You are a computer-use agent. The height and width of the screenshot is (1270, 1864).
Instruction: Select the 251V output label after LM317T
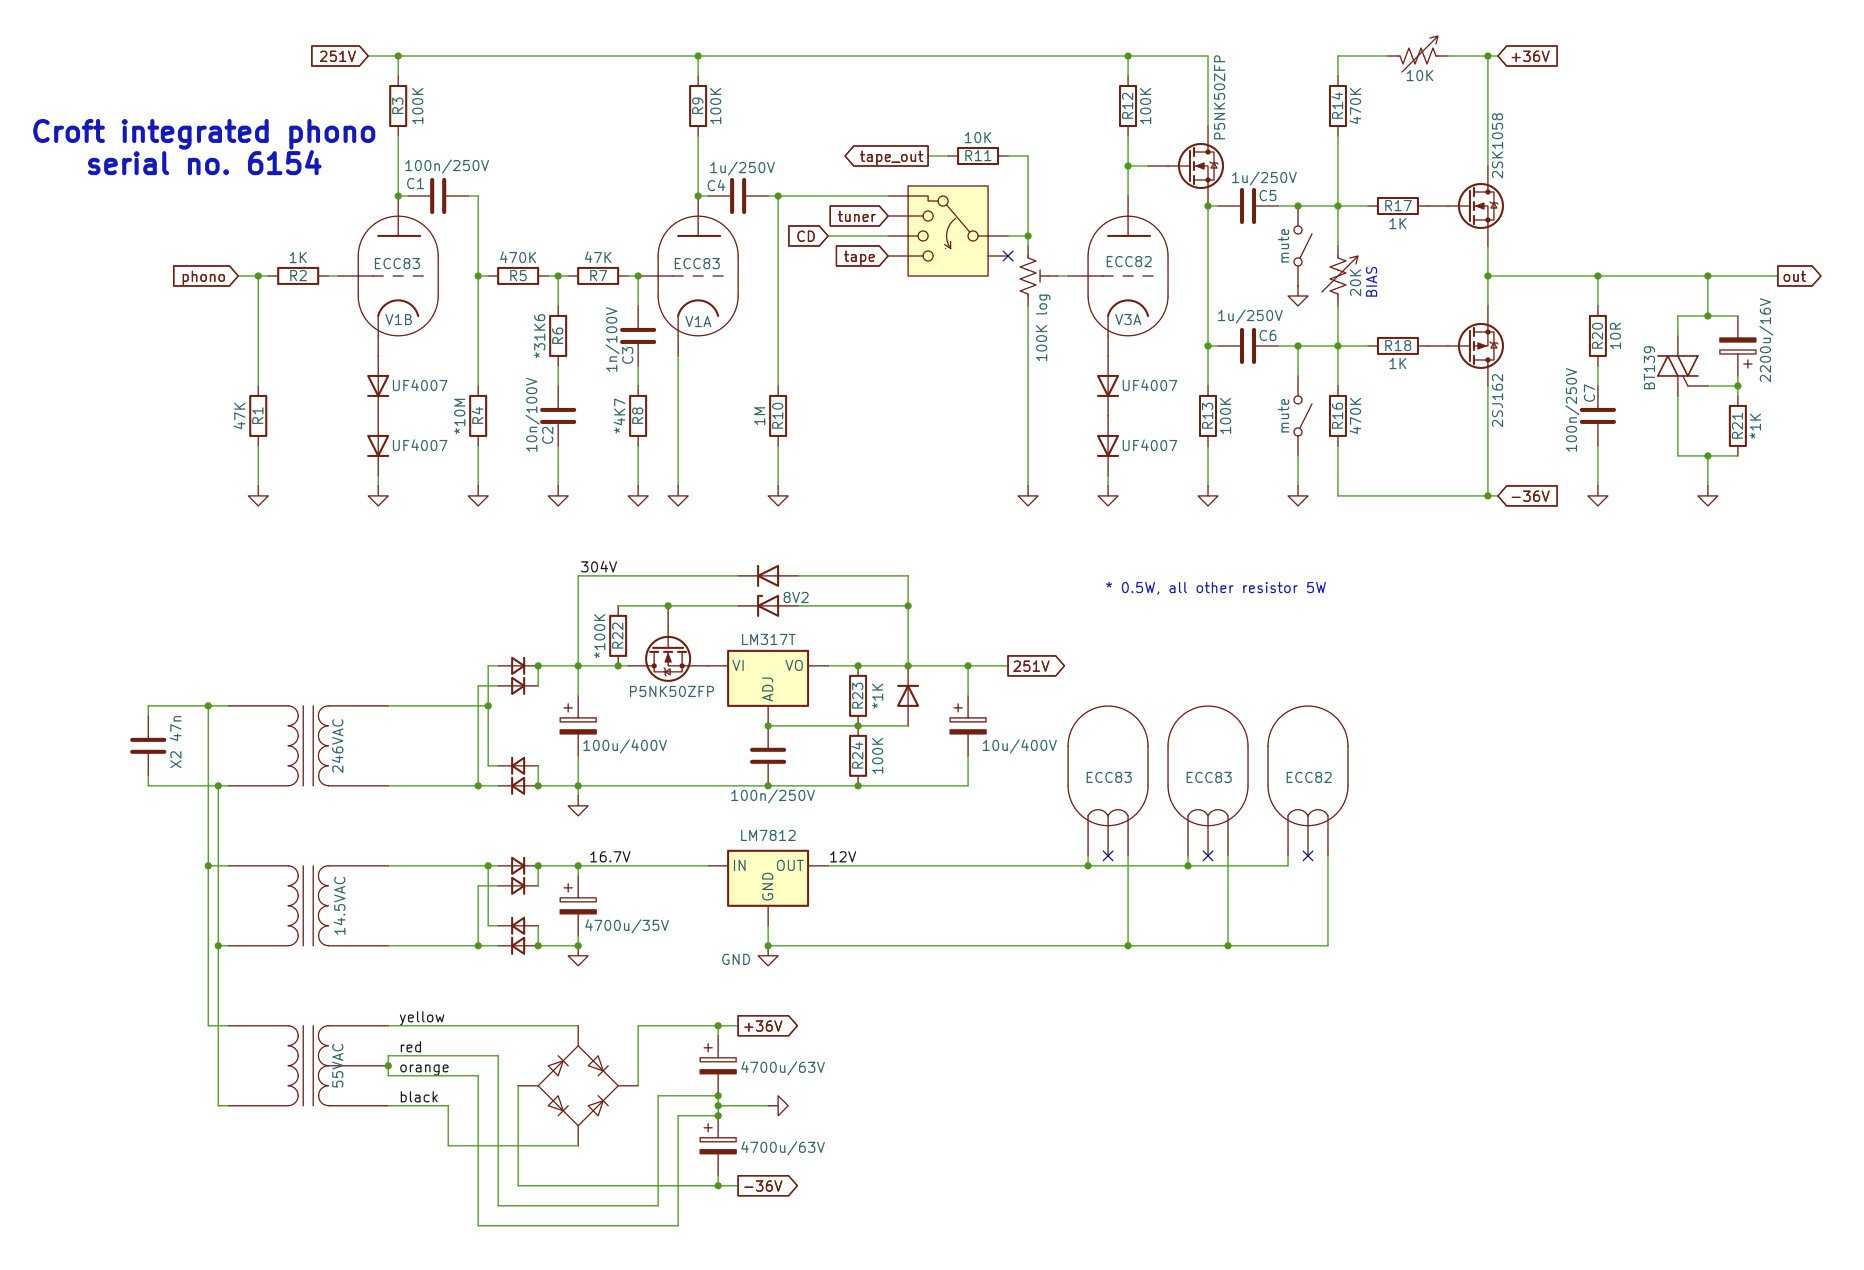point(1035,666)
